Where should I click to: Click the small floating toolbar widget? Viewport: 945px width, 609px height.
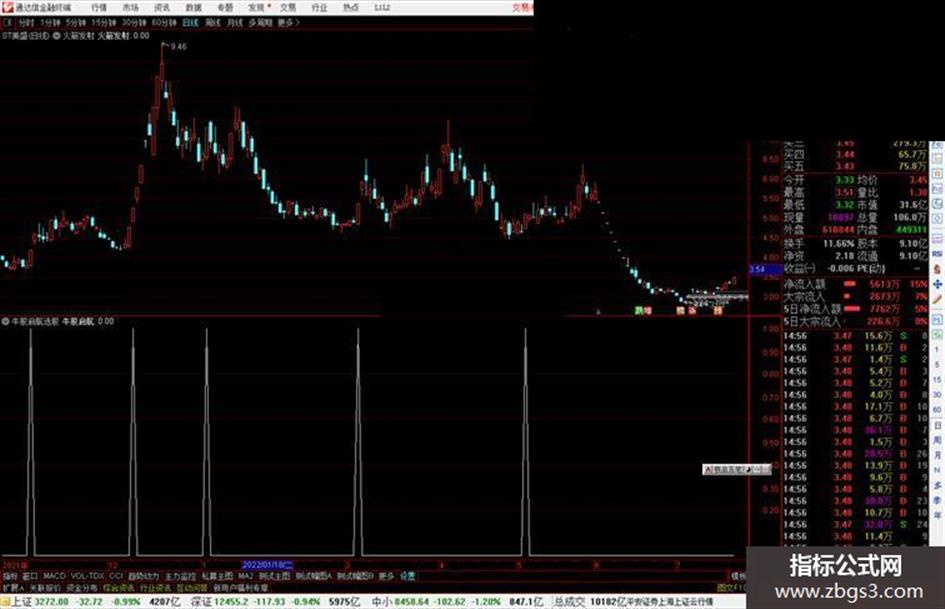point(736,469)
